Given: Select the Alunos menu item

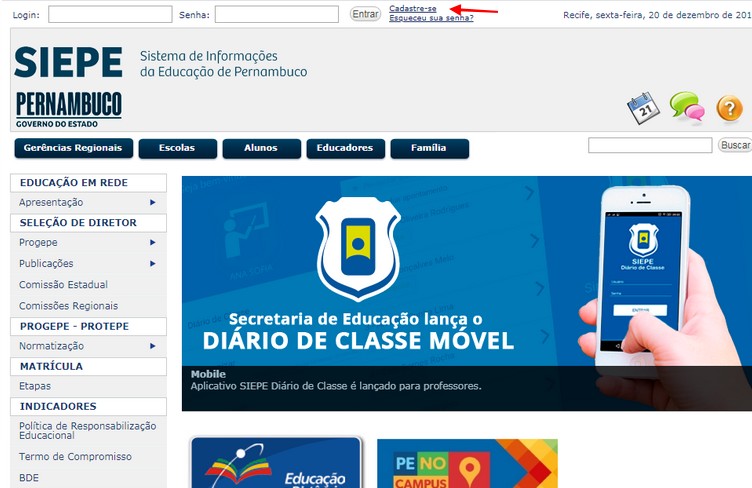Looking at the screenshot, I should (x=261, y=148).
